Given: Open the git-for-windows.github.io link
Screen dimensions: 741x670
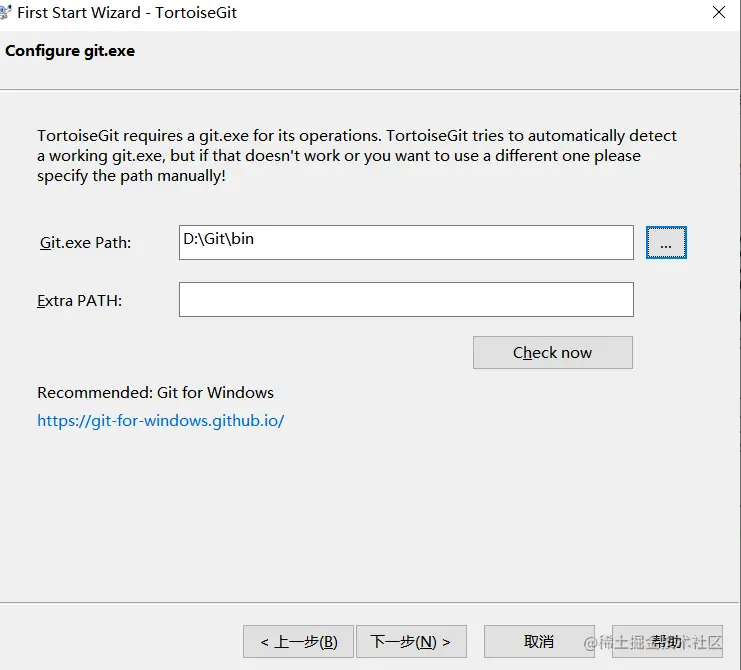Looking at the screenshot, I should pyautogui.click(x=161, y=421).
